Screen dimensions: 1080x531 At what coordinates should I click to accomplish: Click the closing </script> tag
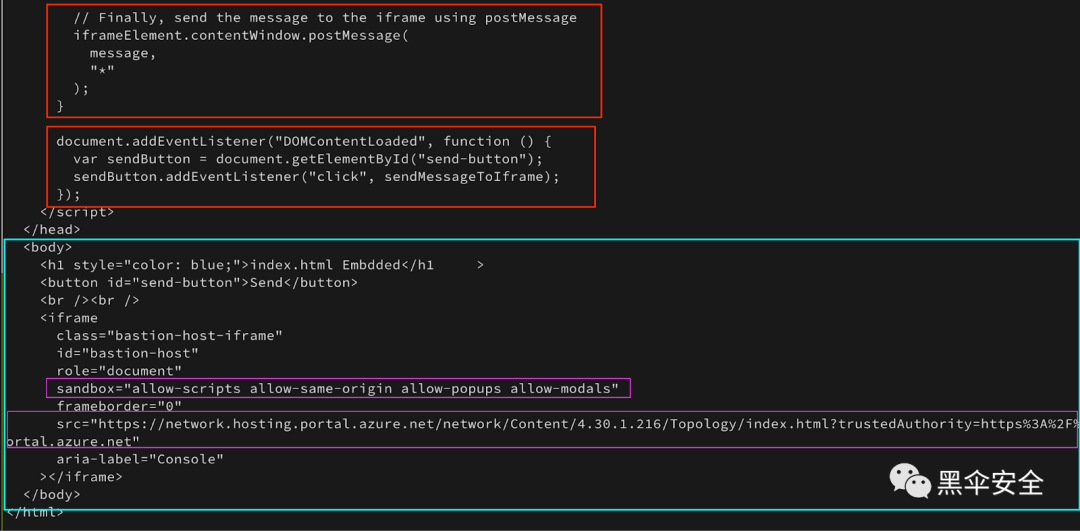point(77,212)
